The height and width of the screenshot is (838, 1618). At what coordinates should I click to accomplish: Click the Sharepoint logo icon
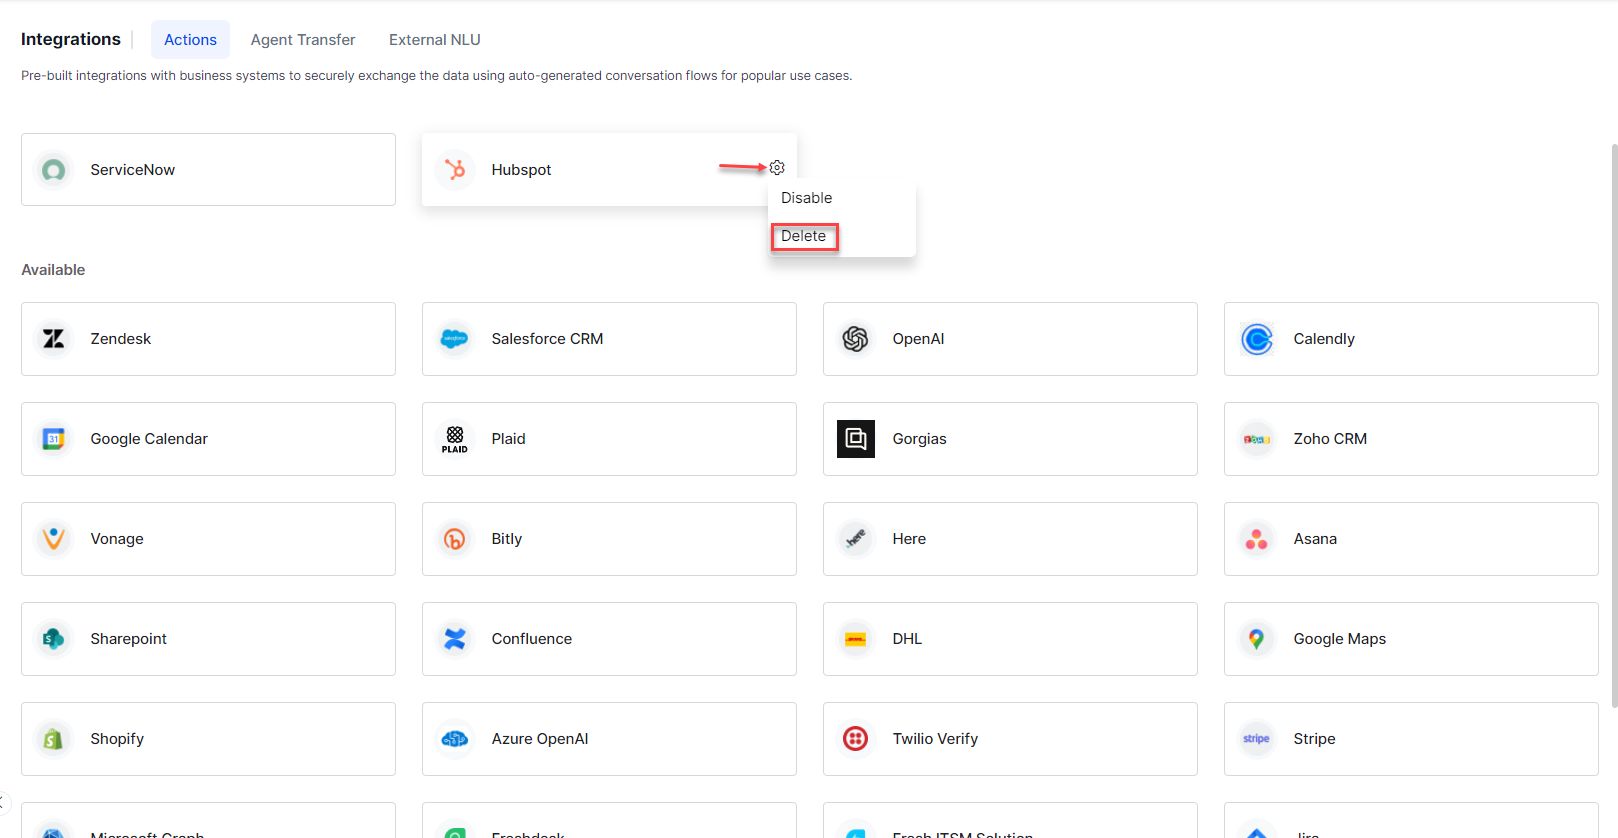click(x=54, y=639)
